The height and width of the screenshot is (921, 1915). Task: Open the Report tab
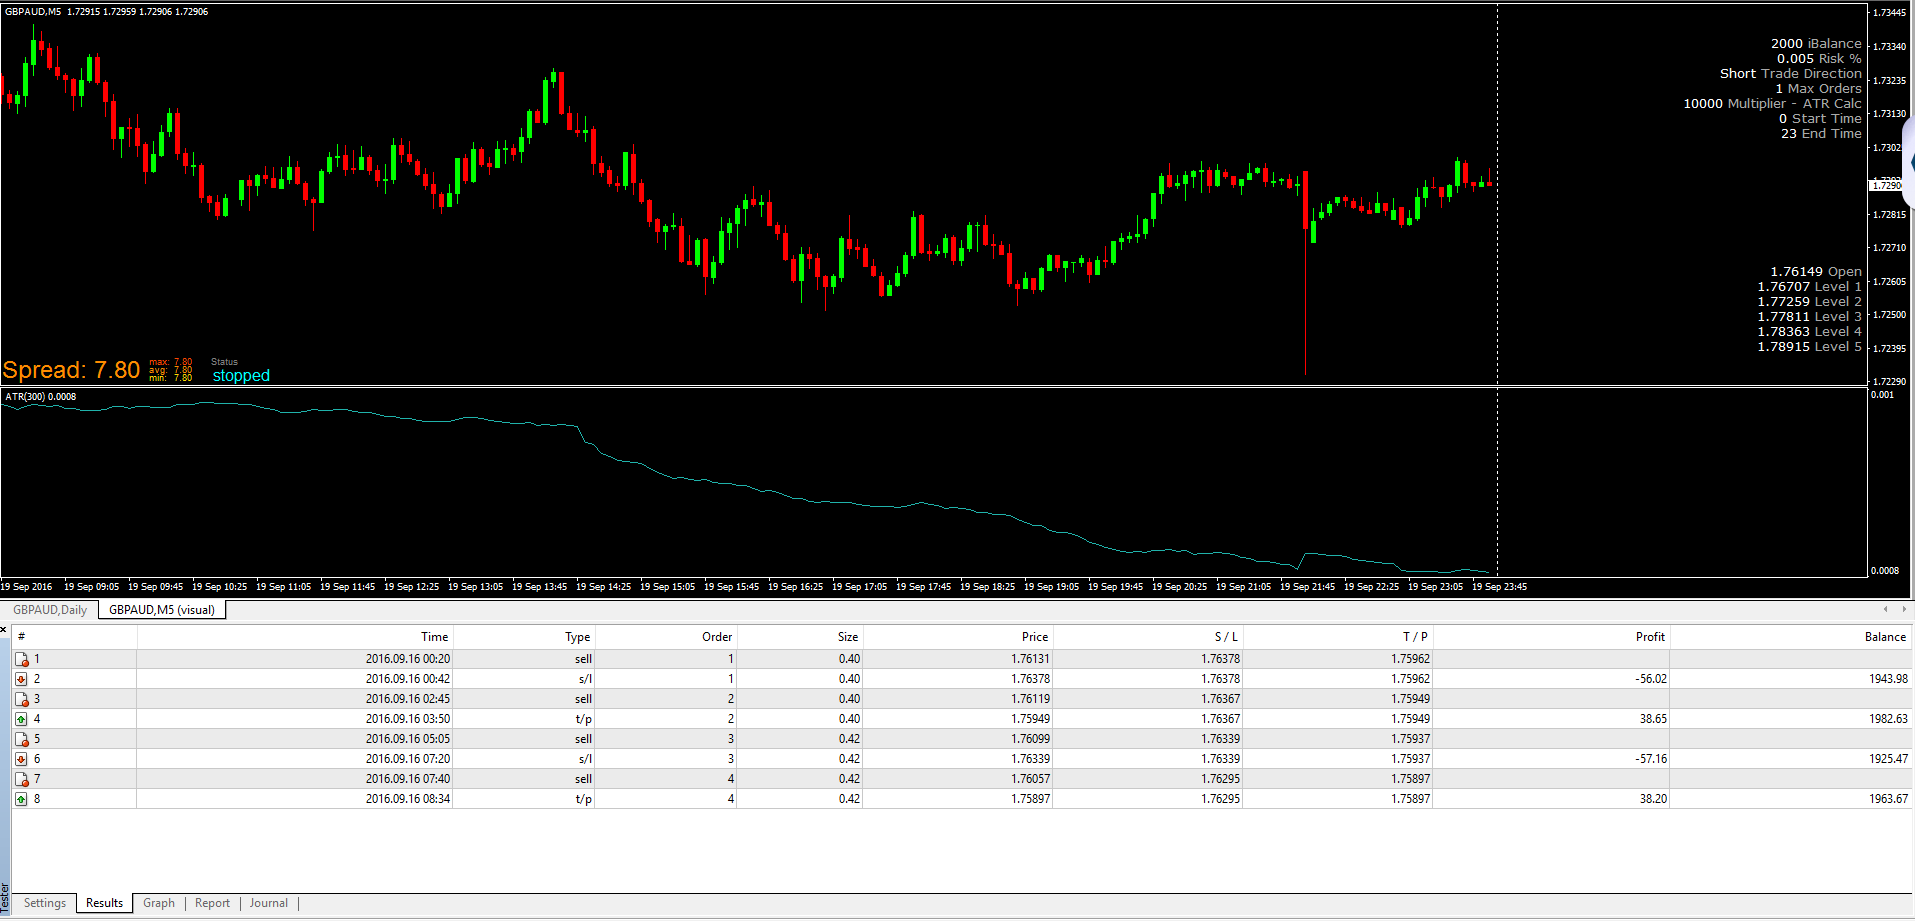point(212,903)
